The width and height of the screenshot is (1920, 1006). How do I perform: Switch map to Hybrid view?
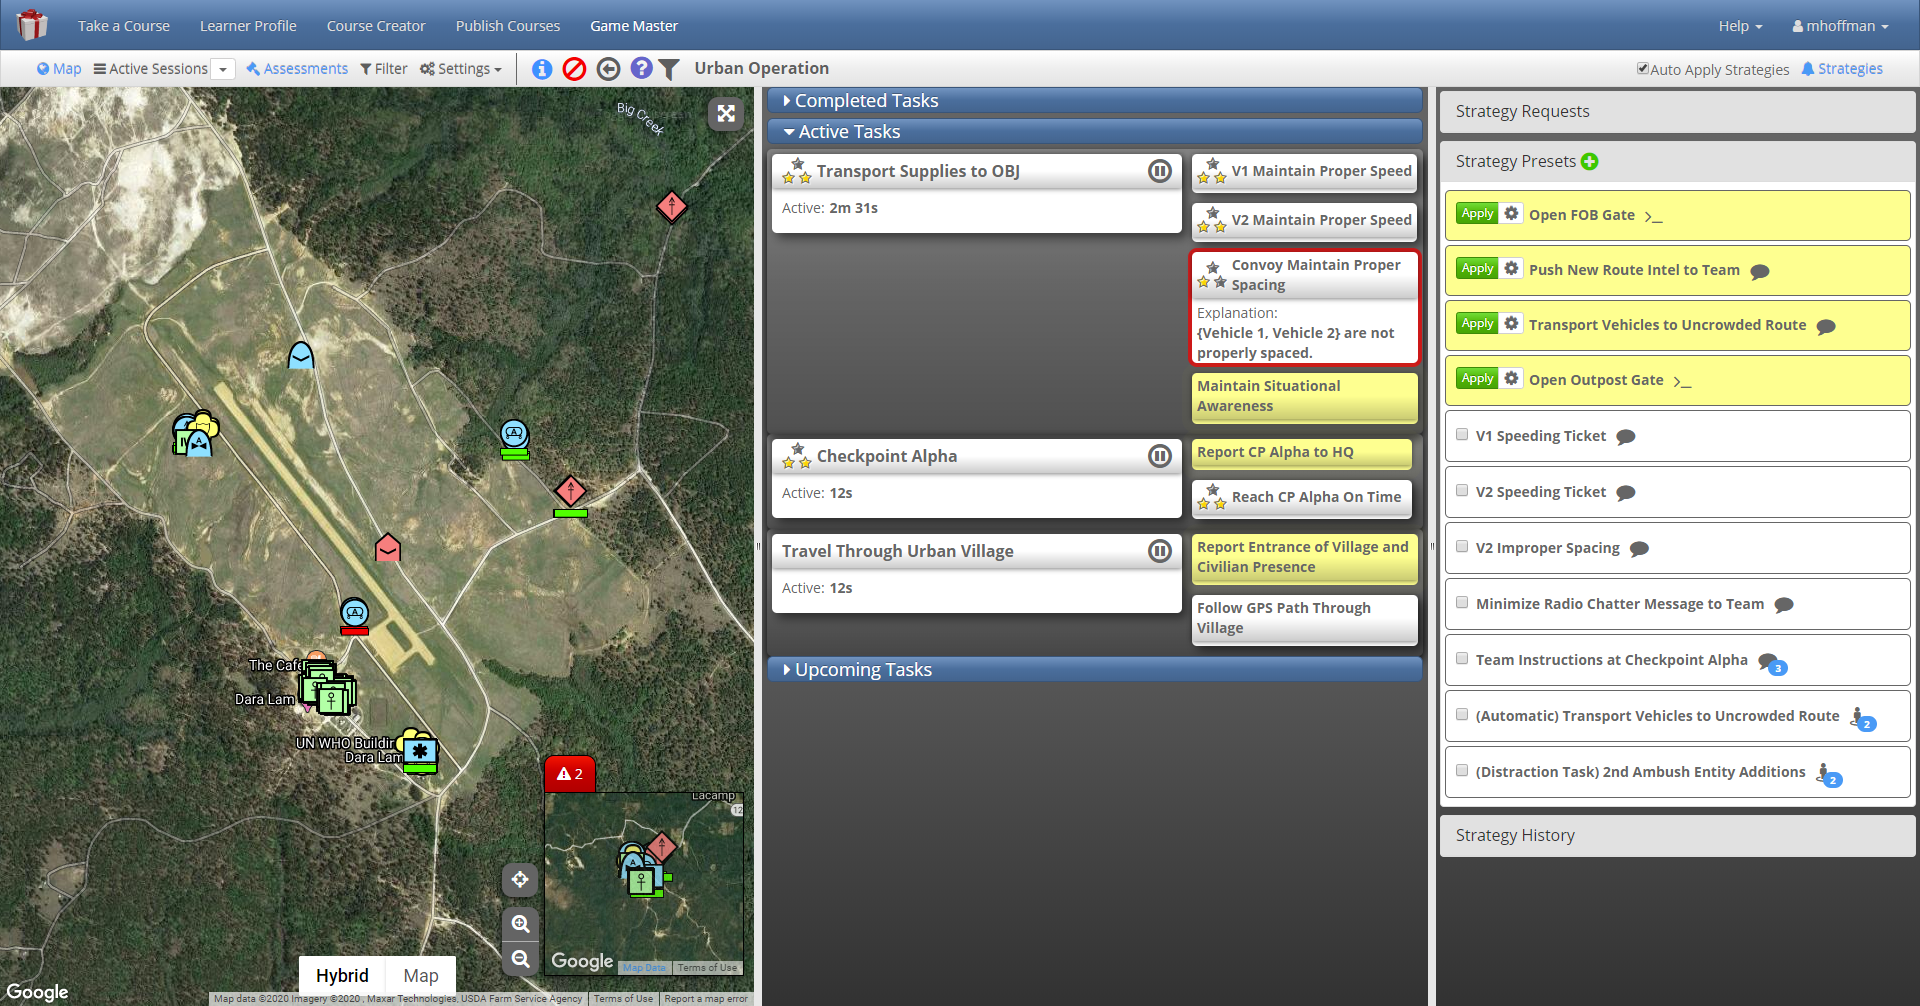click(x=342, y=976)
